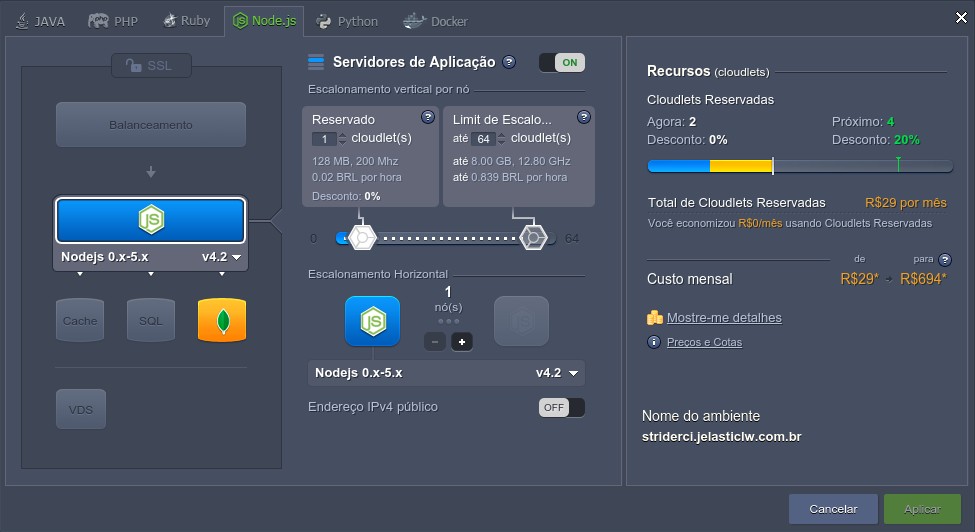The image size is (975, 532).
Task: Click the '128 MB, 200 Mhz' reserved specs
Action: point(355,161)
